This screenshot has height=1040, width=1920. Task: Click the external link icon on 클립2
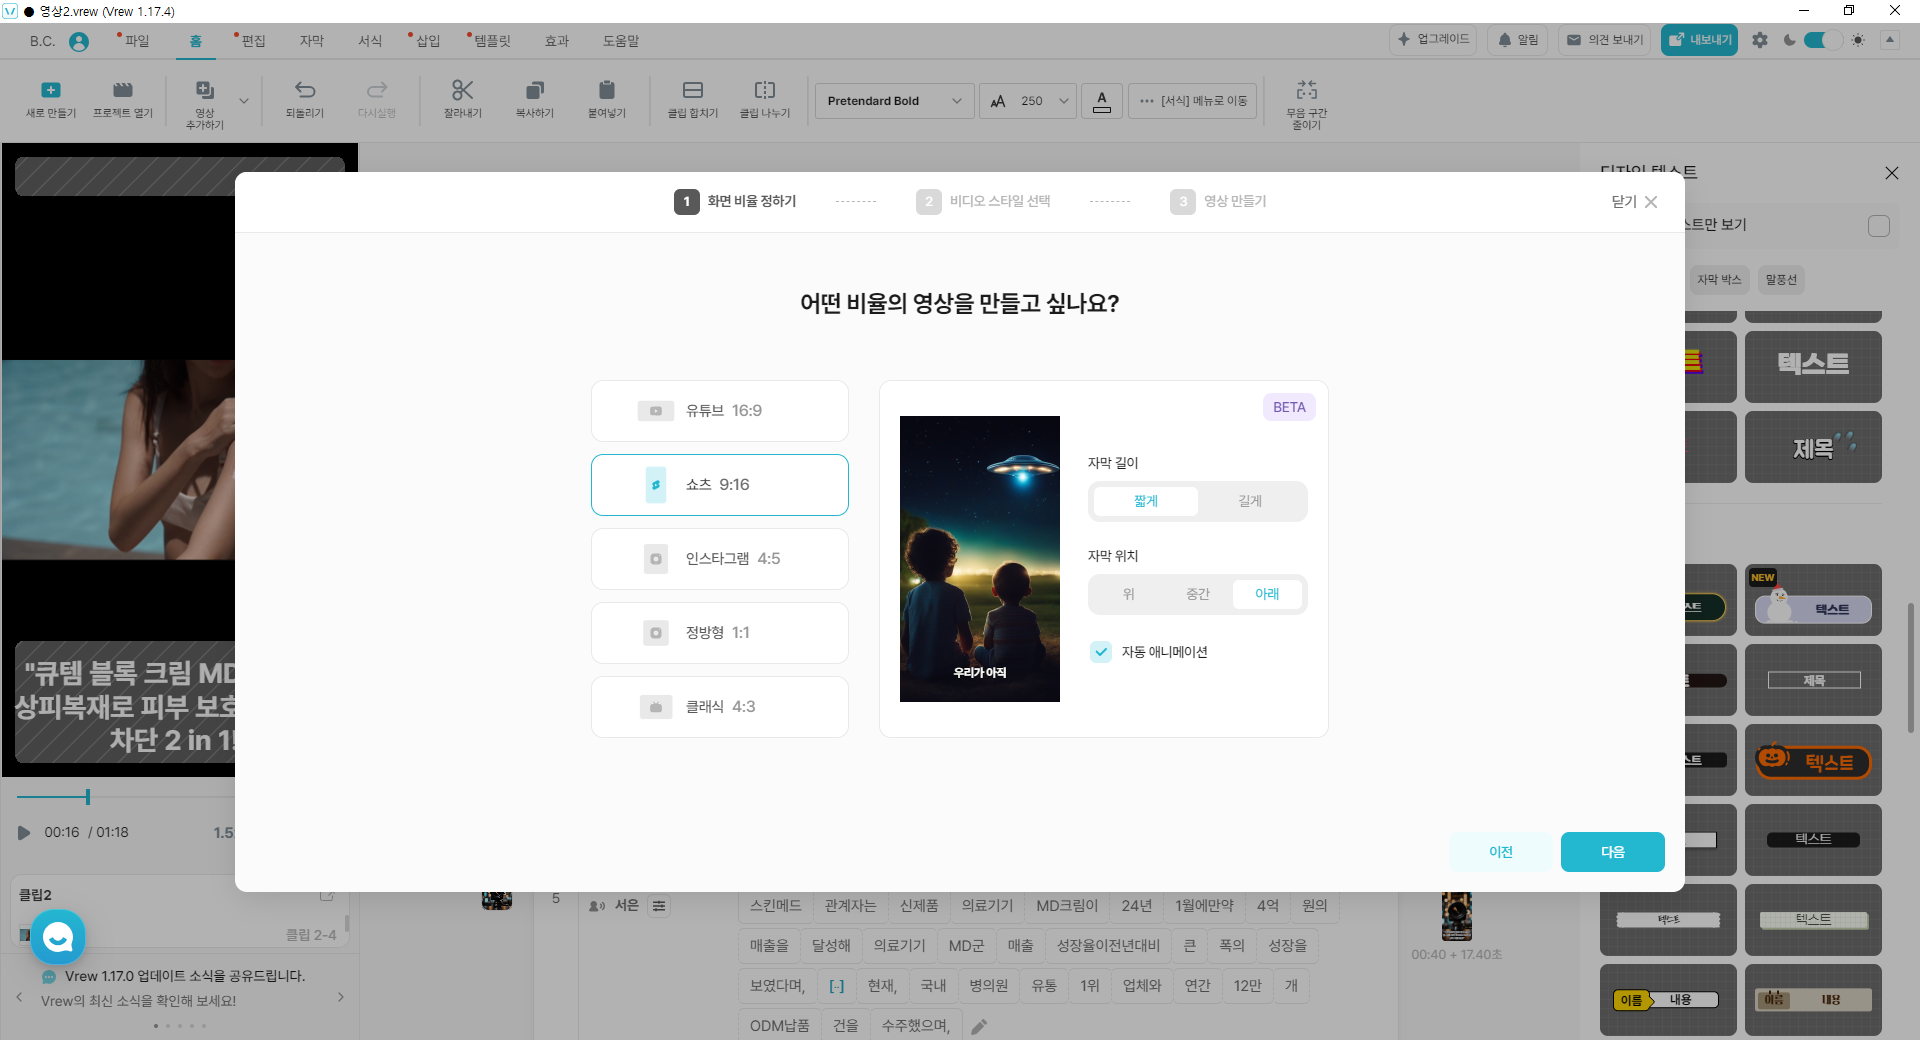(x=327, y=895)
